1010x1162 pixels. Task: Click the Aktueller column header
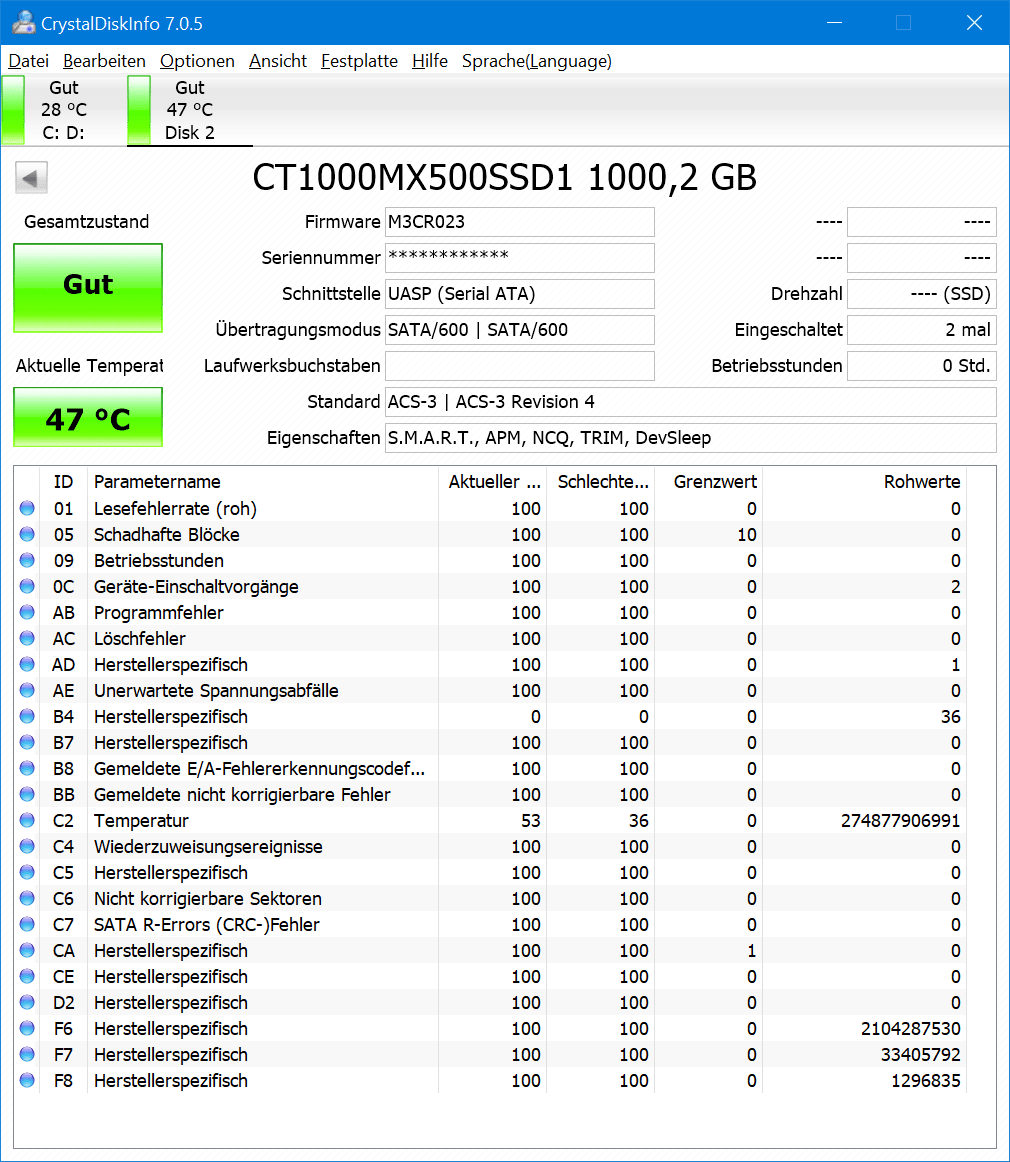click(492, 482)
